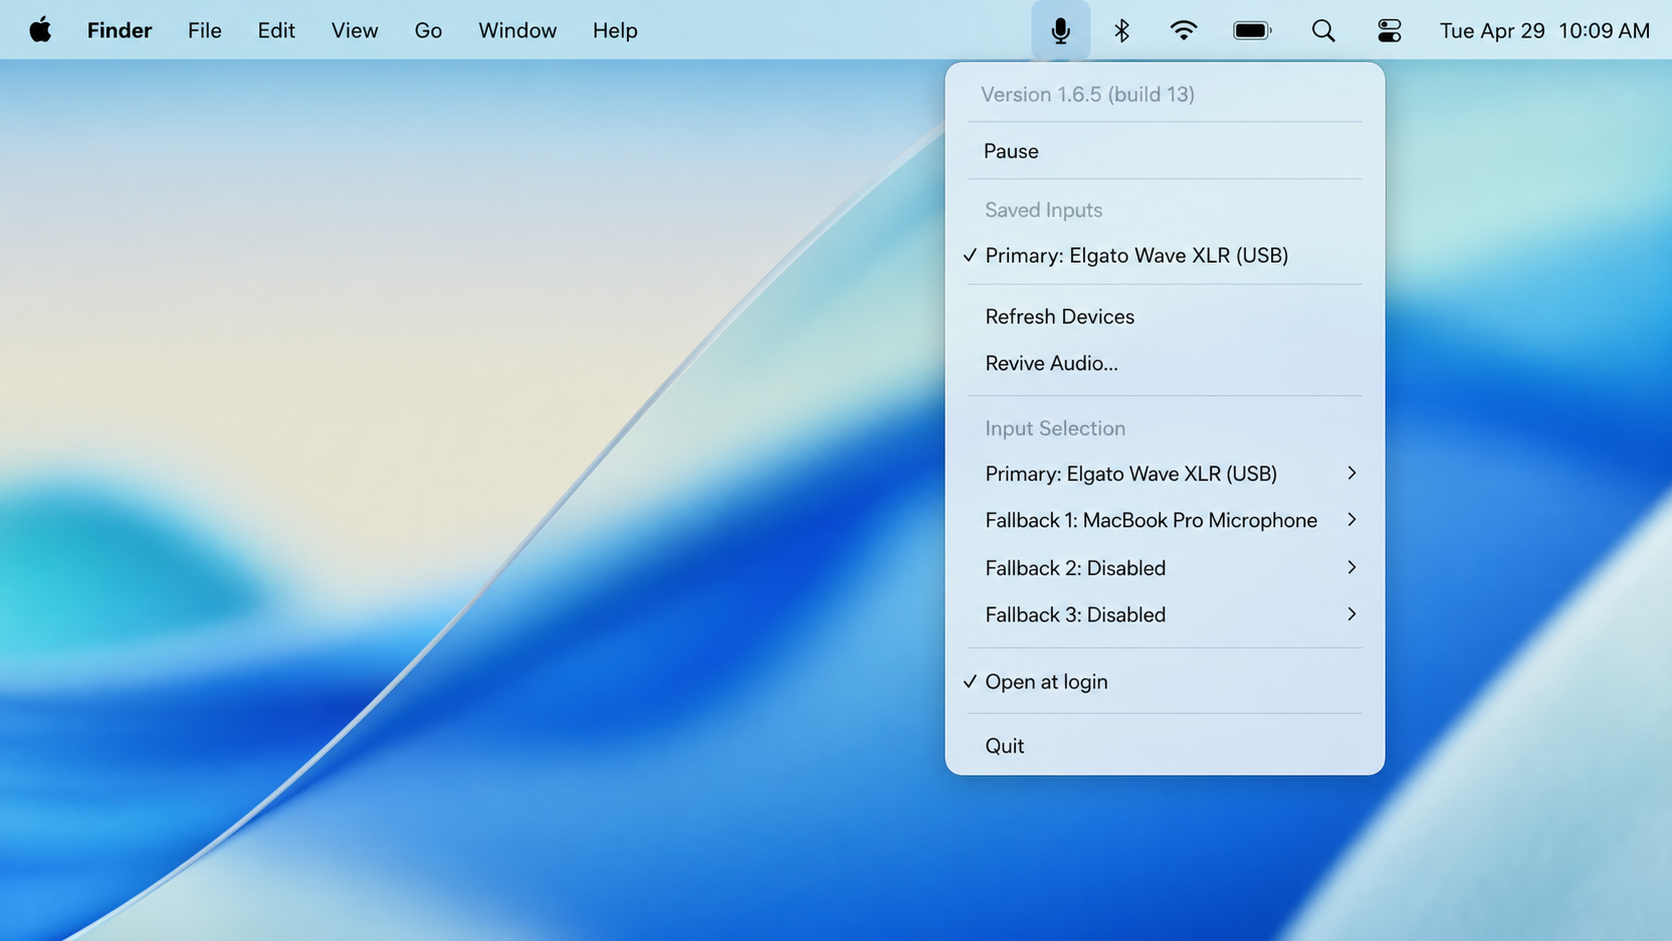
Task: Expand Primary input selection submenu
Action: click(x=1164, y=473)
